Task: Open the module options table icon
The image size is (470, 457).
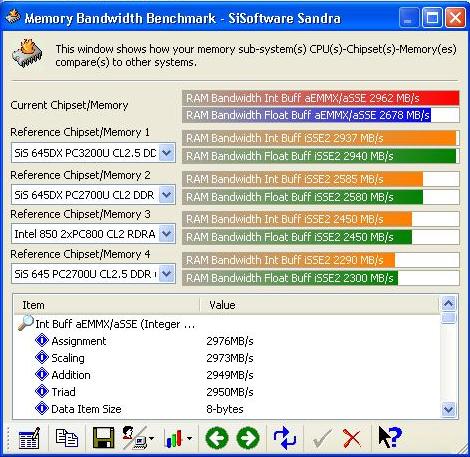Action: coord(29,438)
